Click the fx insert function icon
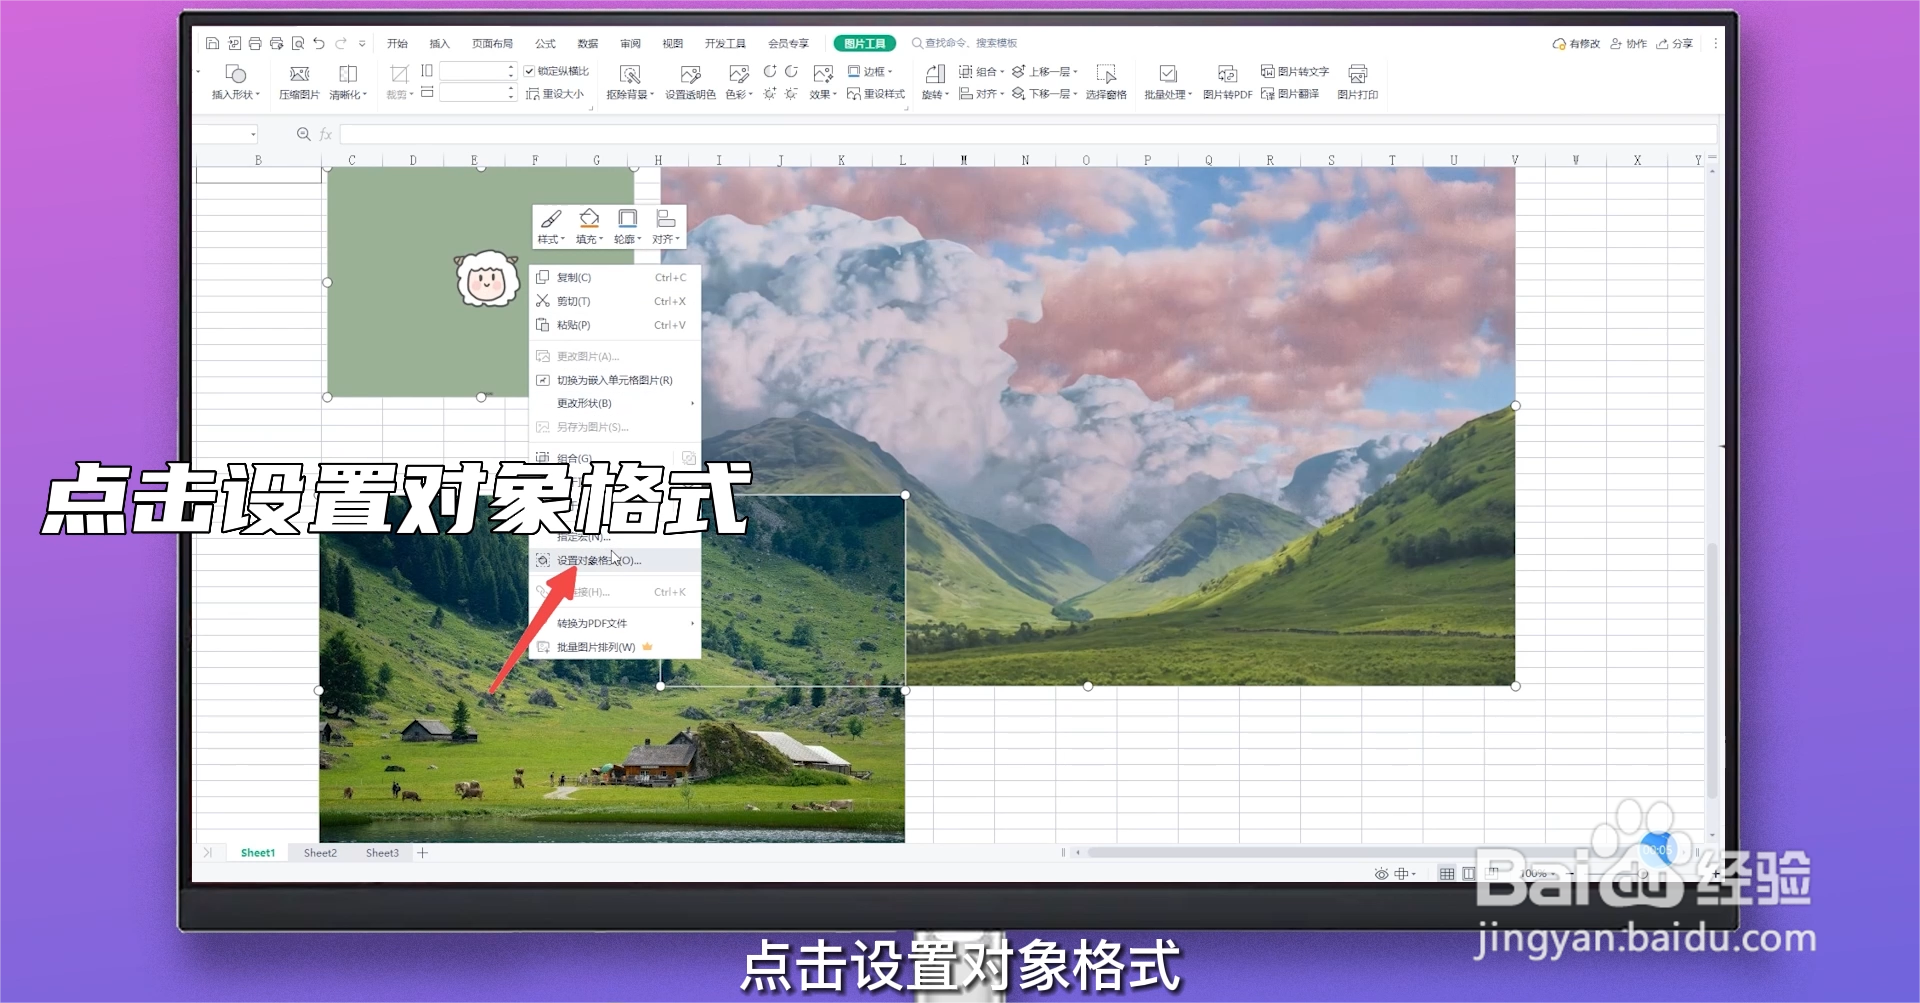 coord(326,134)
